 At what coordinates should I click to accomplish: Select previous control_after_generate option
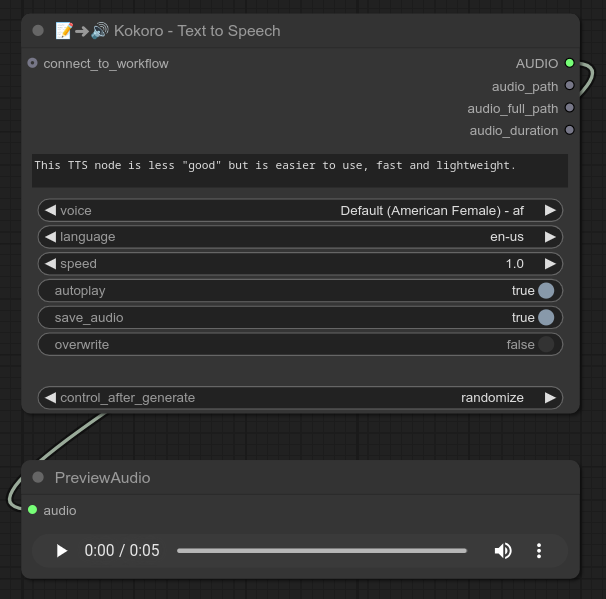(51, 398)
